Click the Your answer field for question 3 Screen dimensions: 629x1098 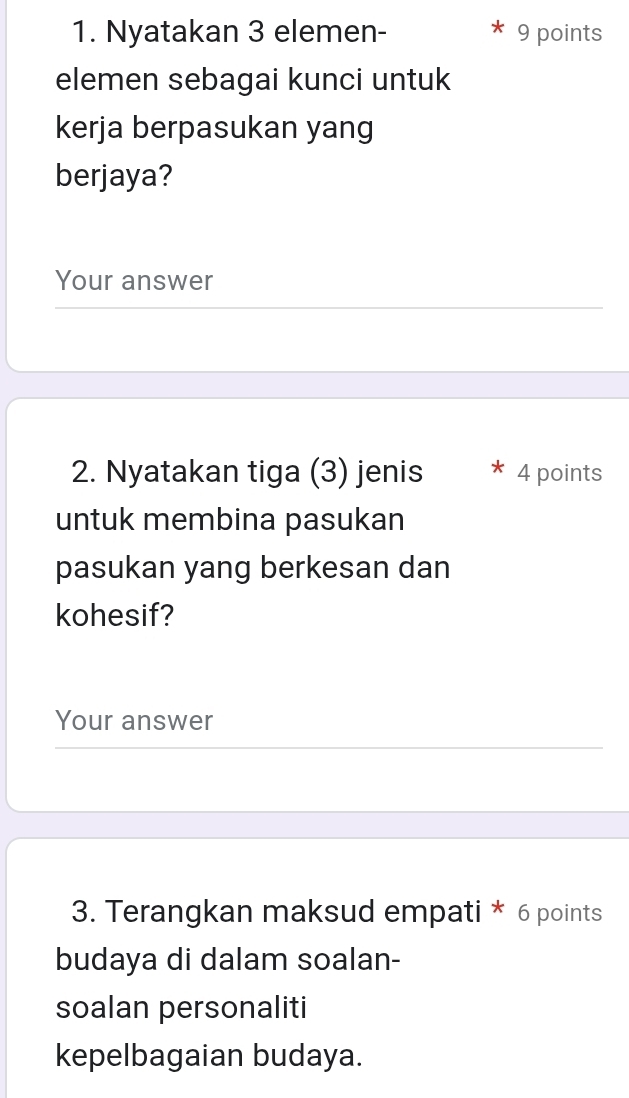click(300, 1090)
